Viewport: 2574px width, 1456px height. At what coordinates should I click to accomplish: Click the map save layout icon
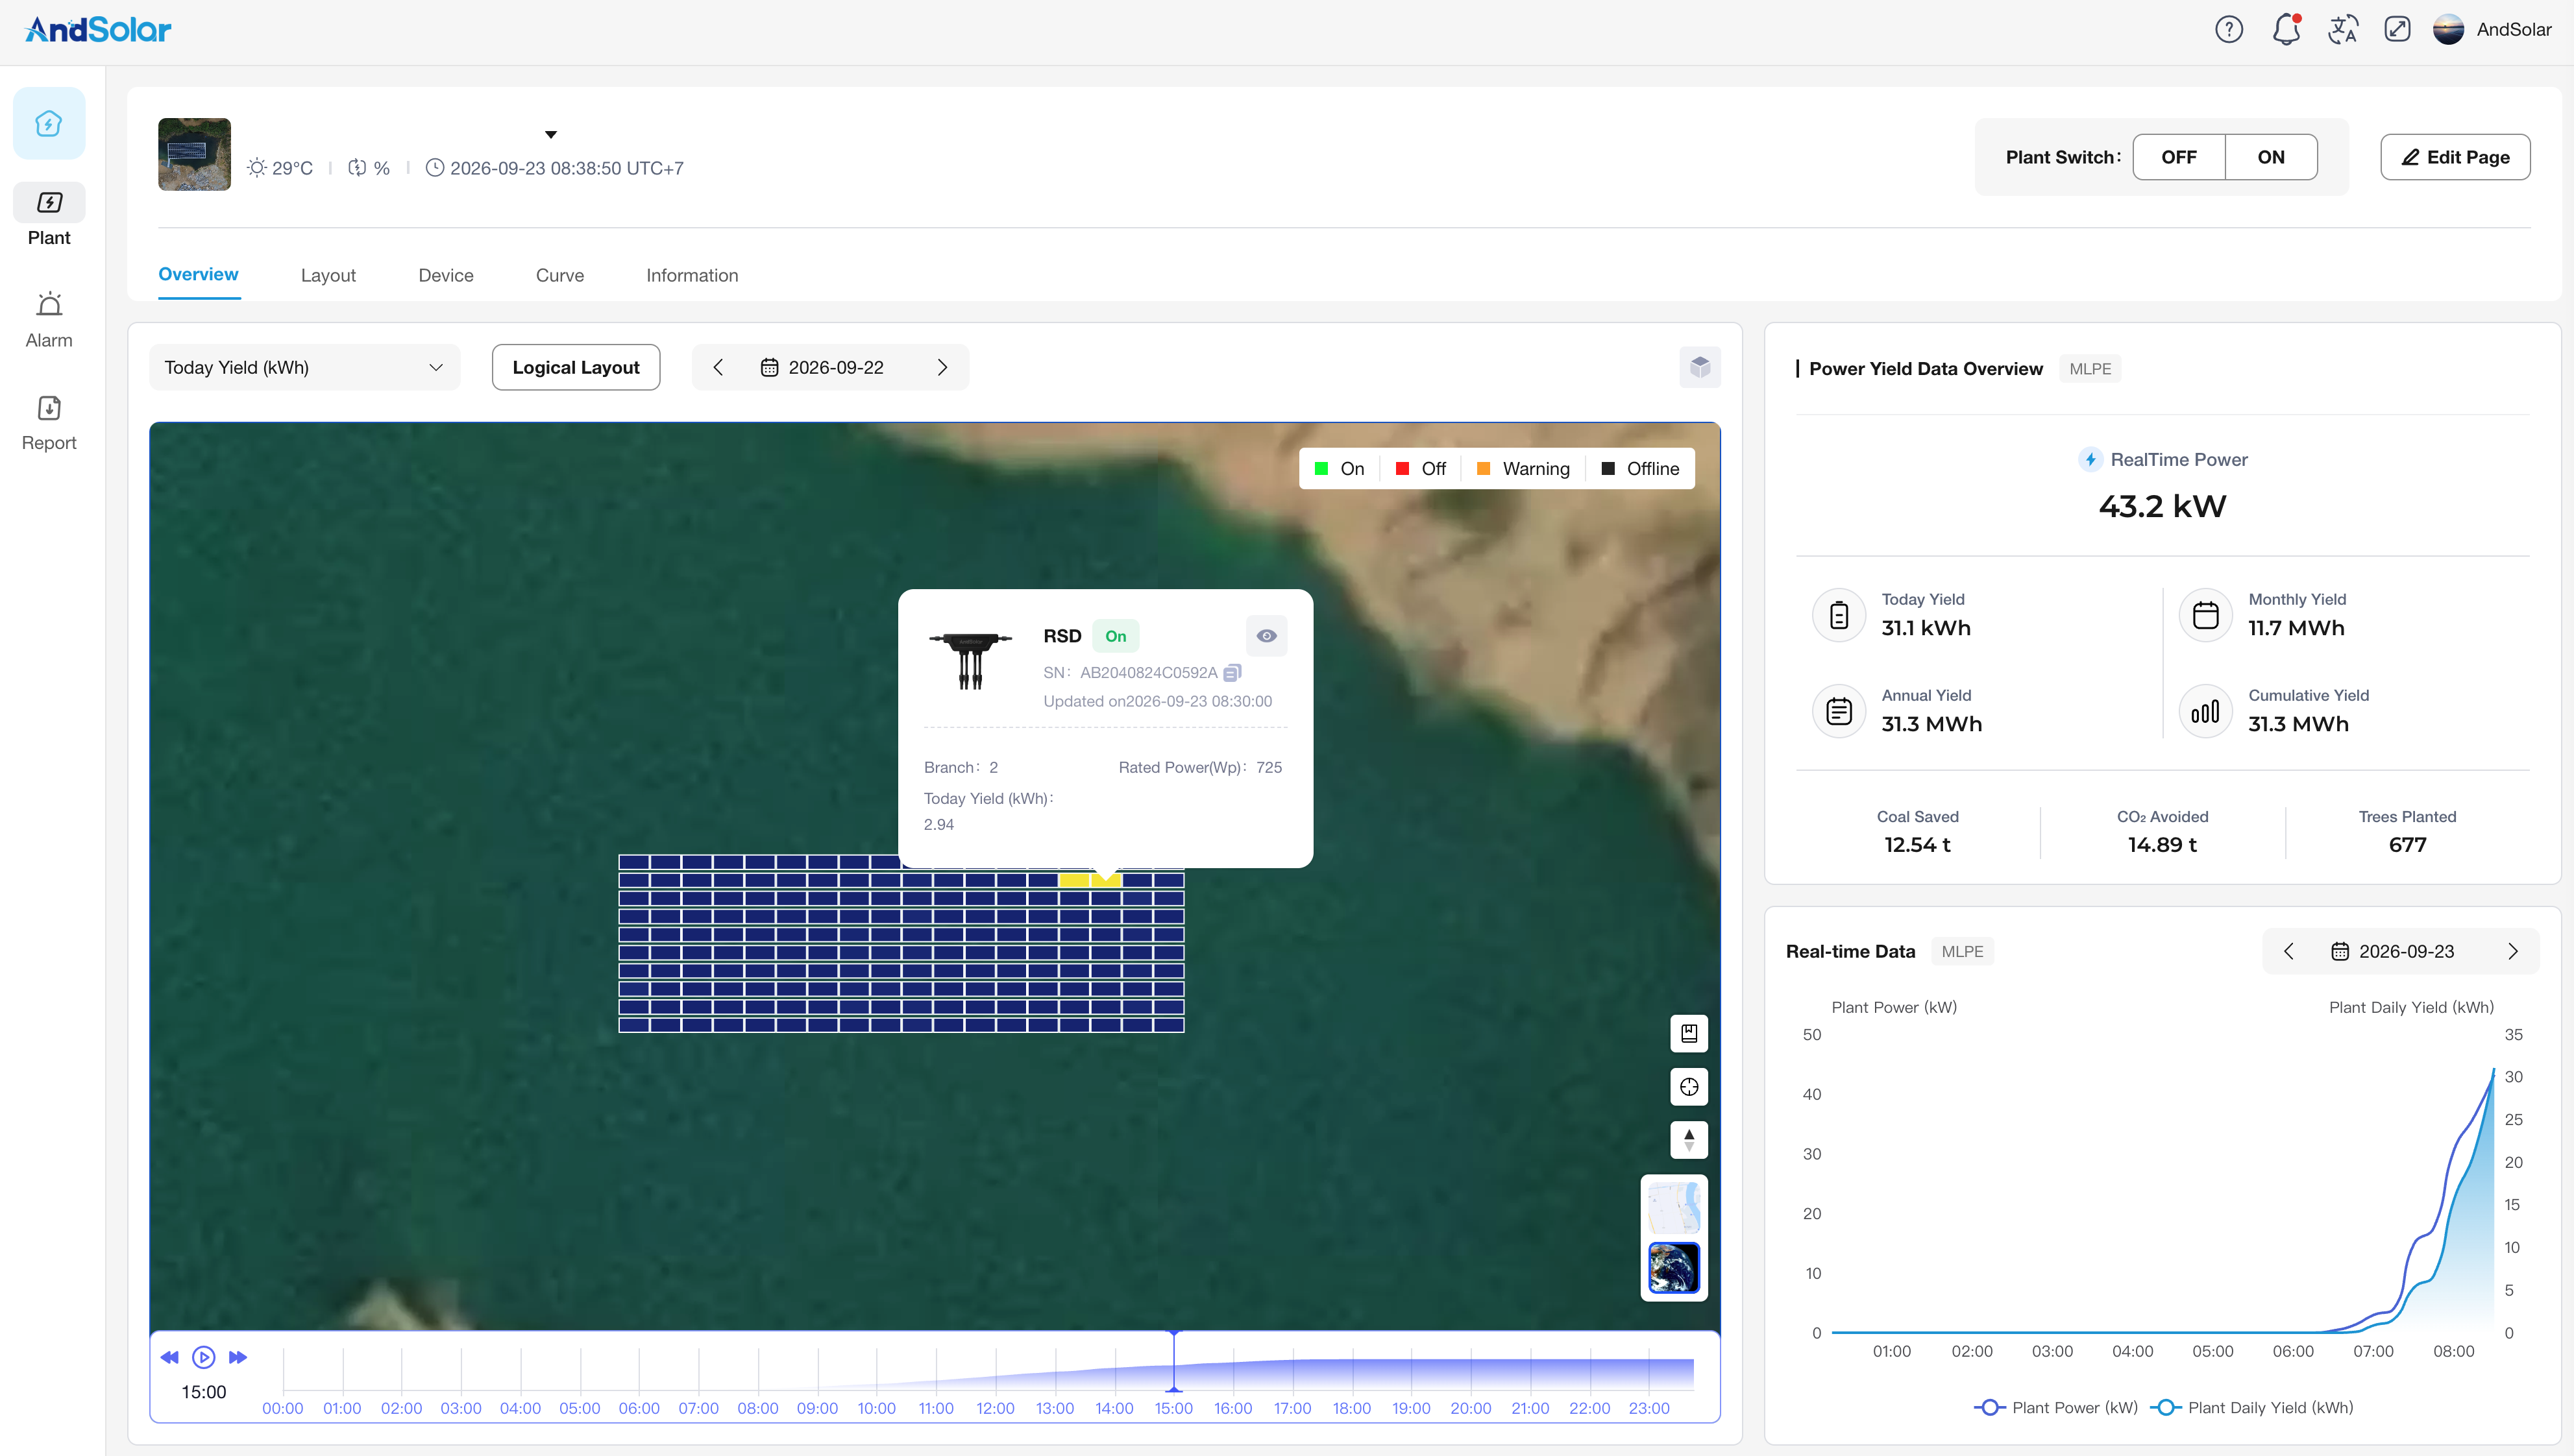[x=1689, y=1033]
